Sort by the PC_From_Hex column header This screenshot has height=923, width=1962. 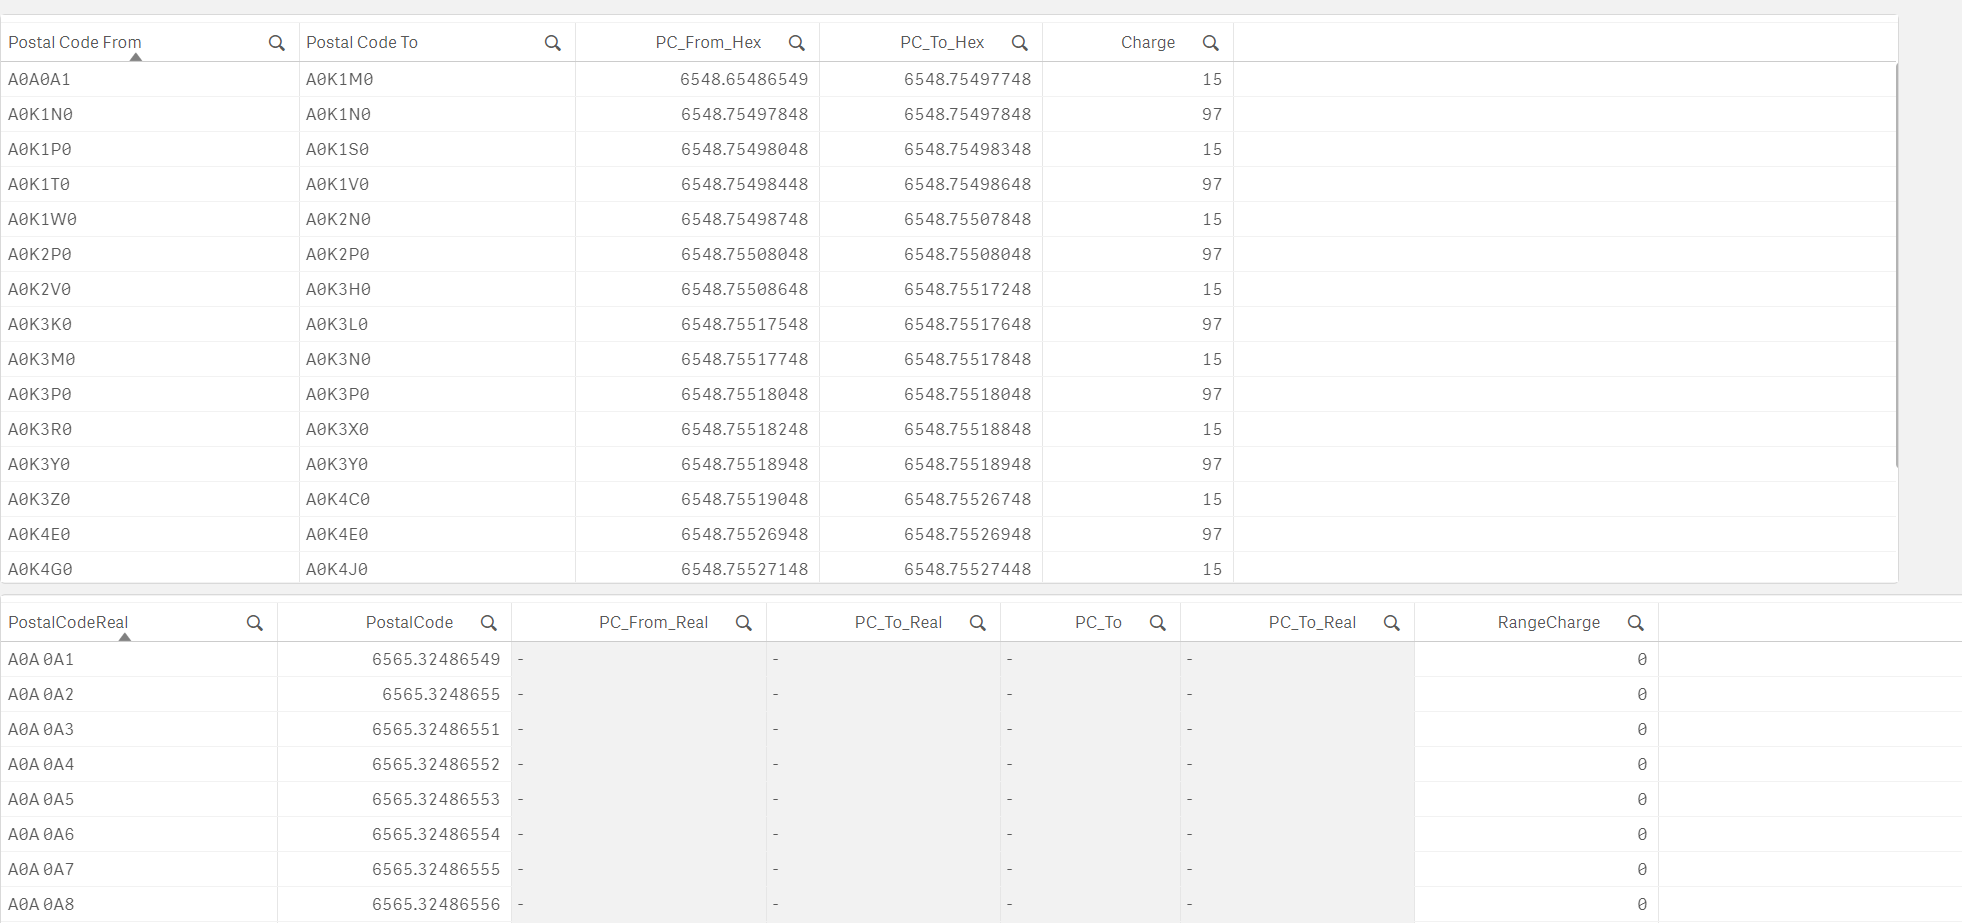point(708,42)
